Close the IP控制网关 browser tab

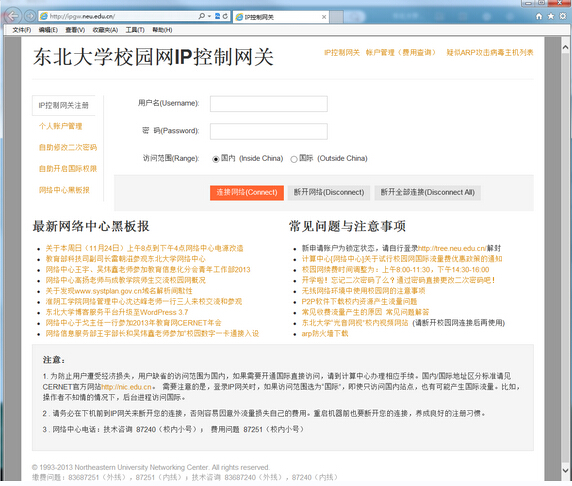pyautogui.click(x=324, y=17)
